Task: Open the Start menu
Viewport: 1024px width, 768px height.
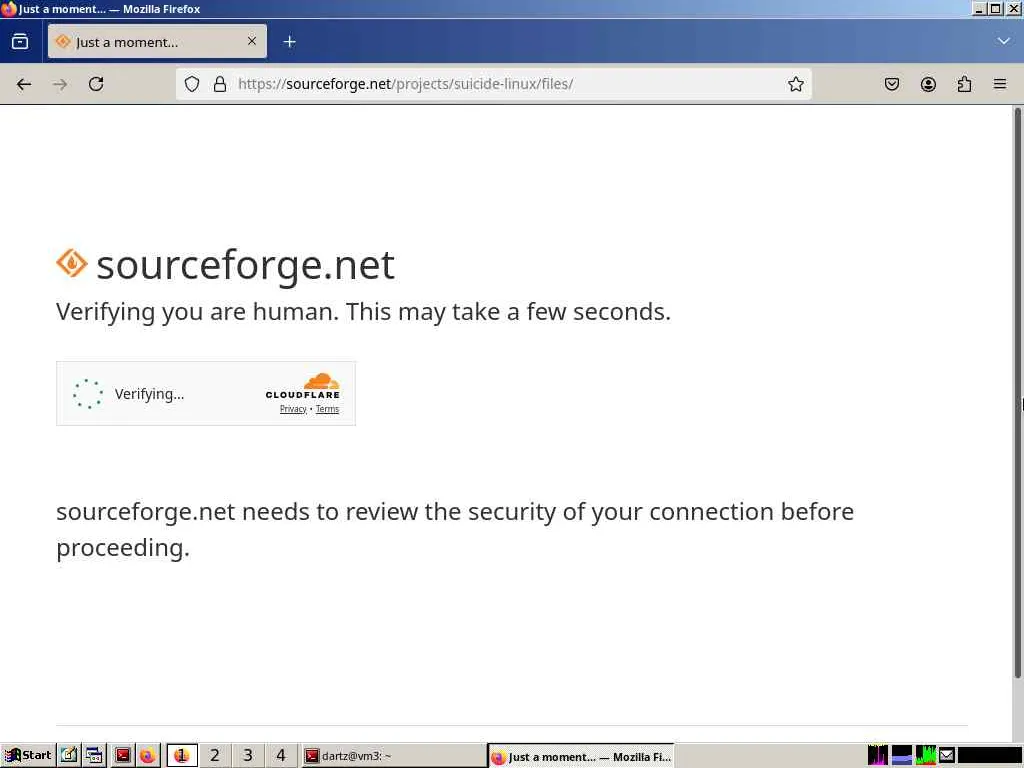Action: [27, 756]
